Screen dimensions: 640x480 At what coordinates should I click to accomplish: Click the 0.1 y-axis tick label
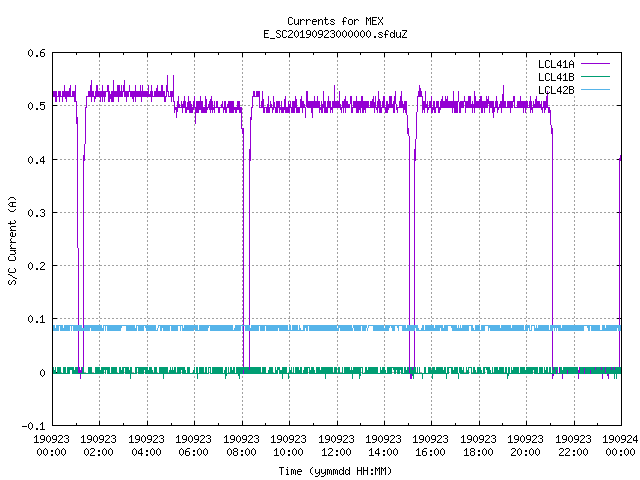(x=36, y=319)
